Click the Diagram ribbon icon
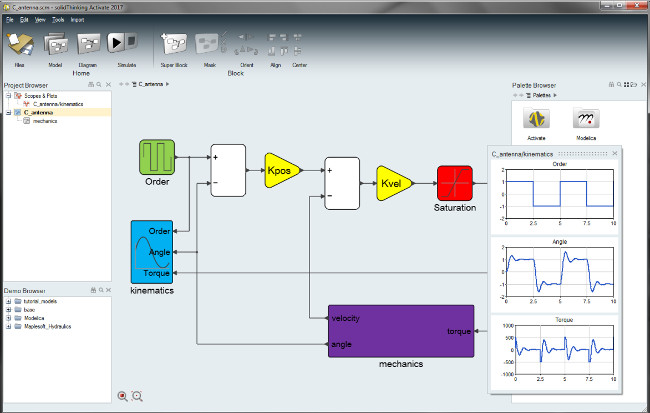The image size is (650, 413). 88,43
